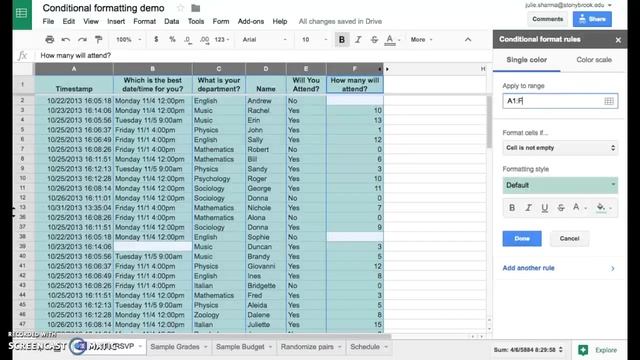Open the Arial font dropdown
The width and height of the screenshot is (640, 360).
(x=264, y=40)
